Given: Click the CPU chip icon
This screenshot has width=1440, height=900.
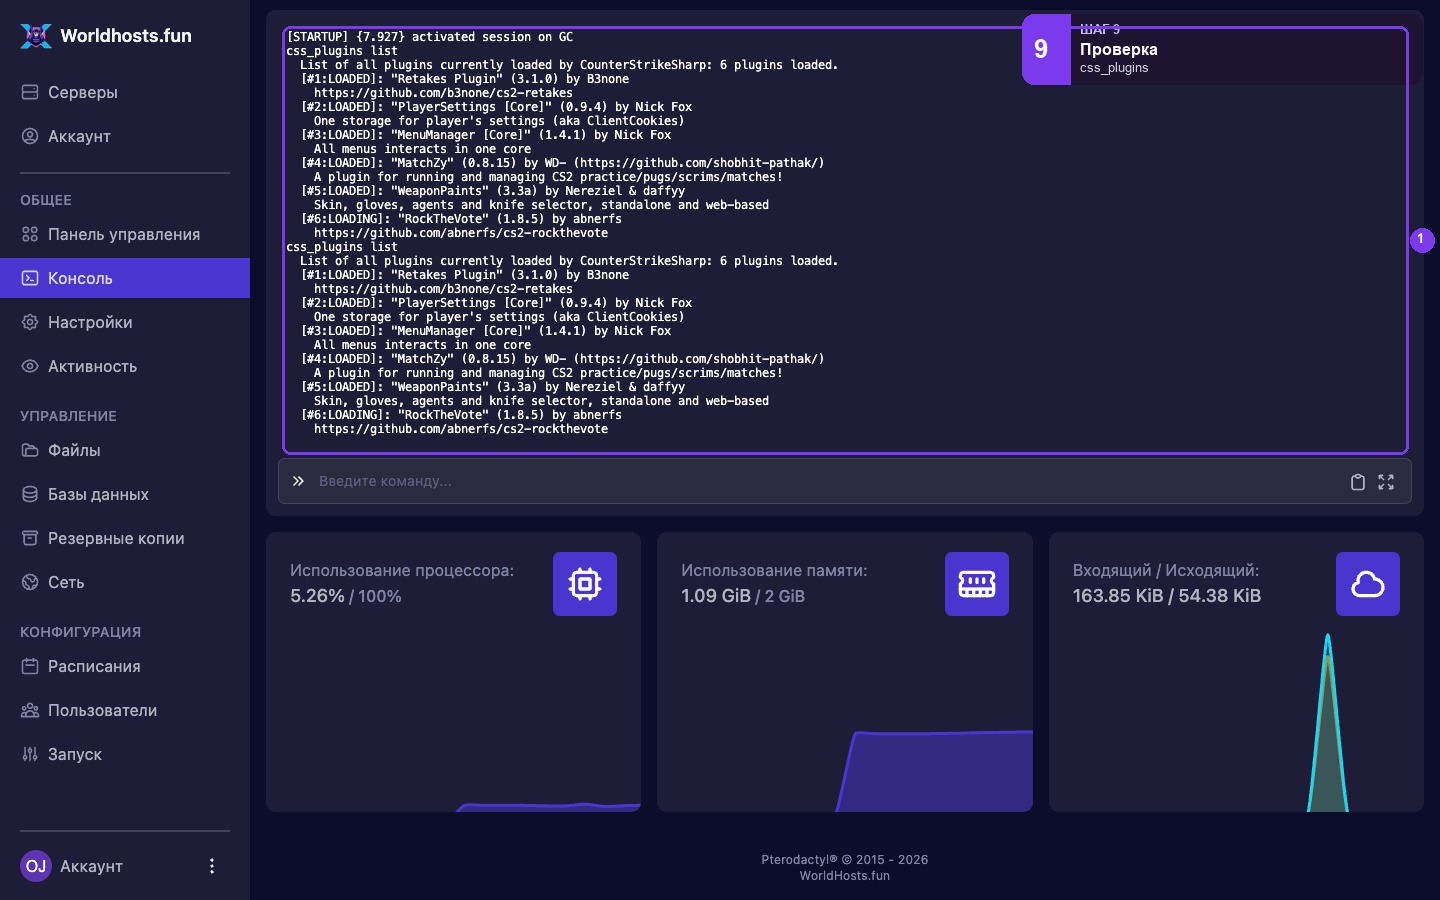Looking at the screenshot, I should [585, 584].
